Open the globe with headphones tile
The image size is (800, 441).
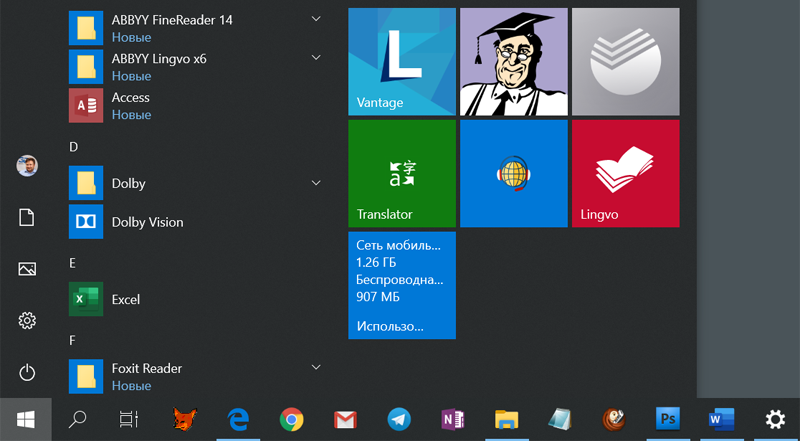513,173
